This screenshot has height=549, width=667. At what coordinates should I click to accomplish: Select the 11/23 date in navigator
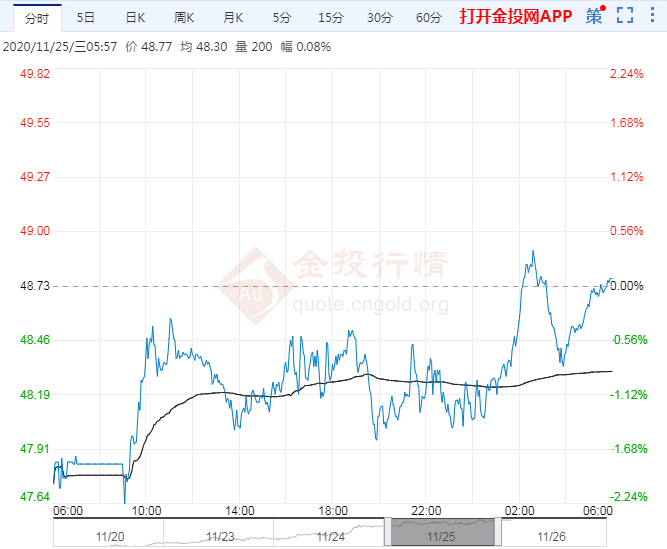[220, 537]
